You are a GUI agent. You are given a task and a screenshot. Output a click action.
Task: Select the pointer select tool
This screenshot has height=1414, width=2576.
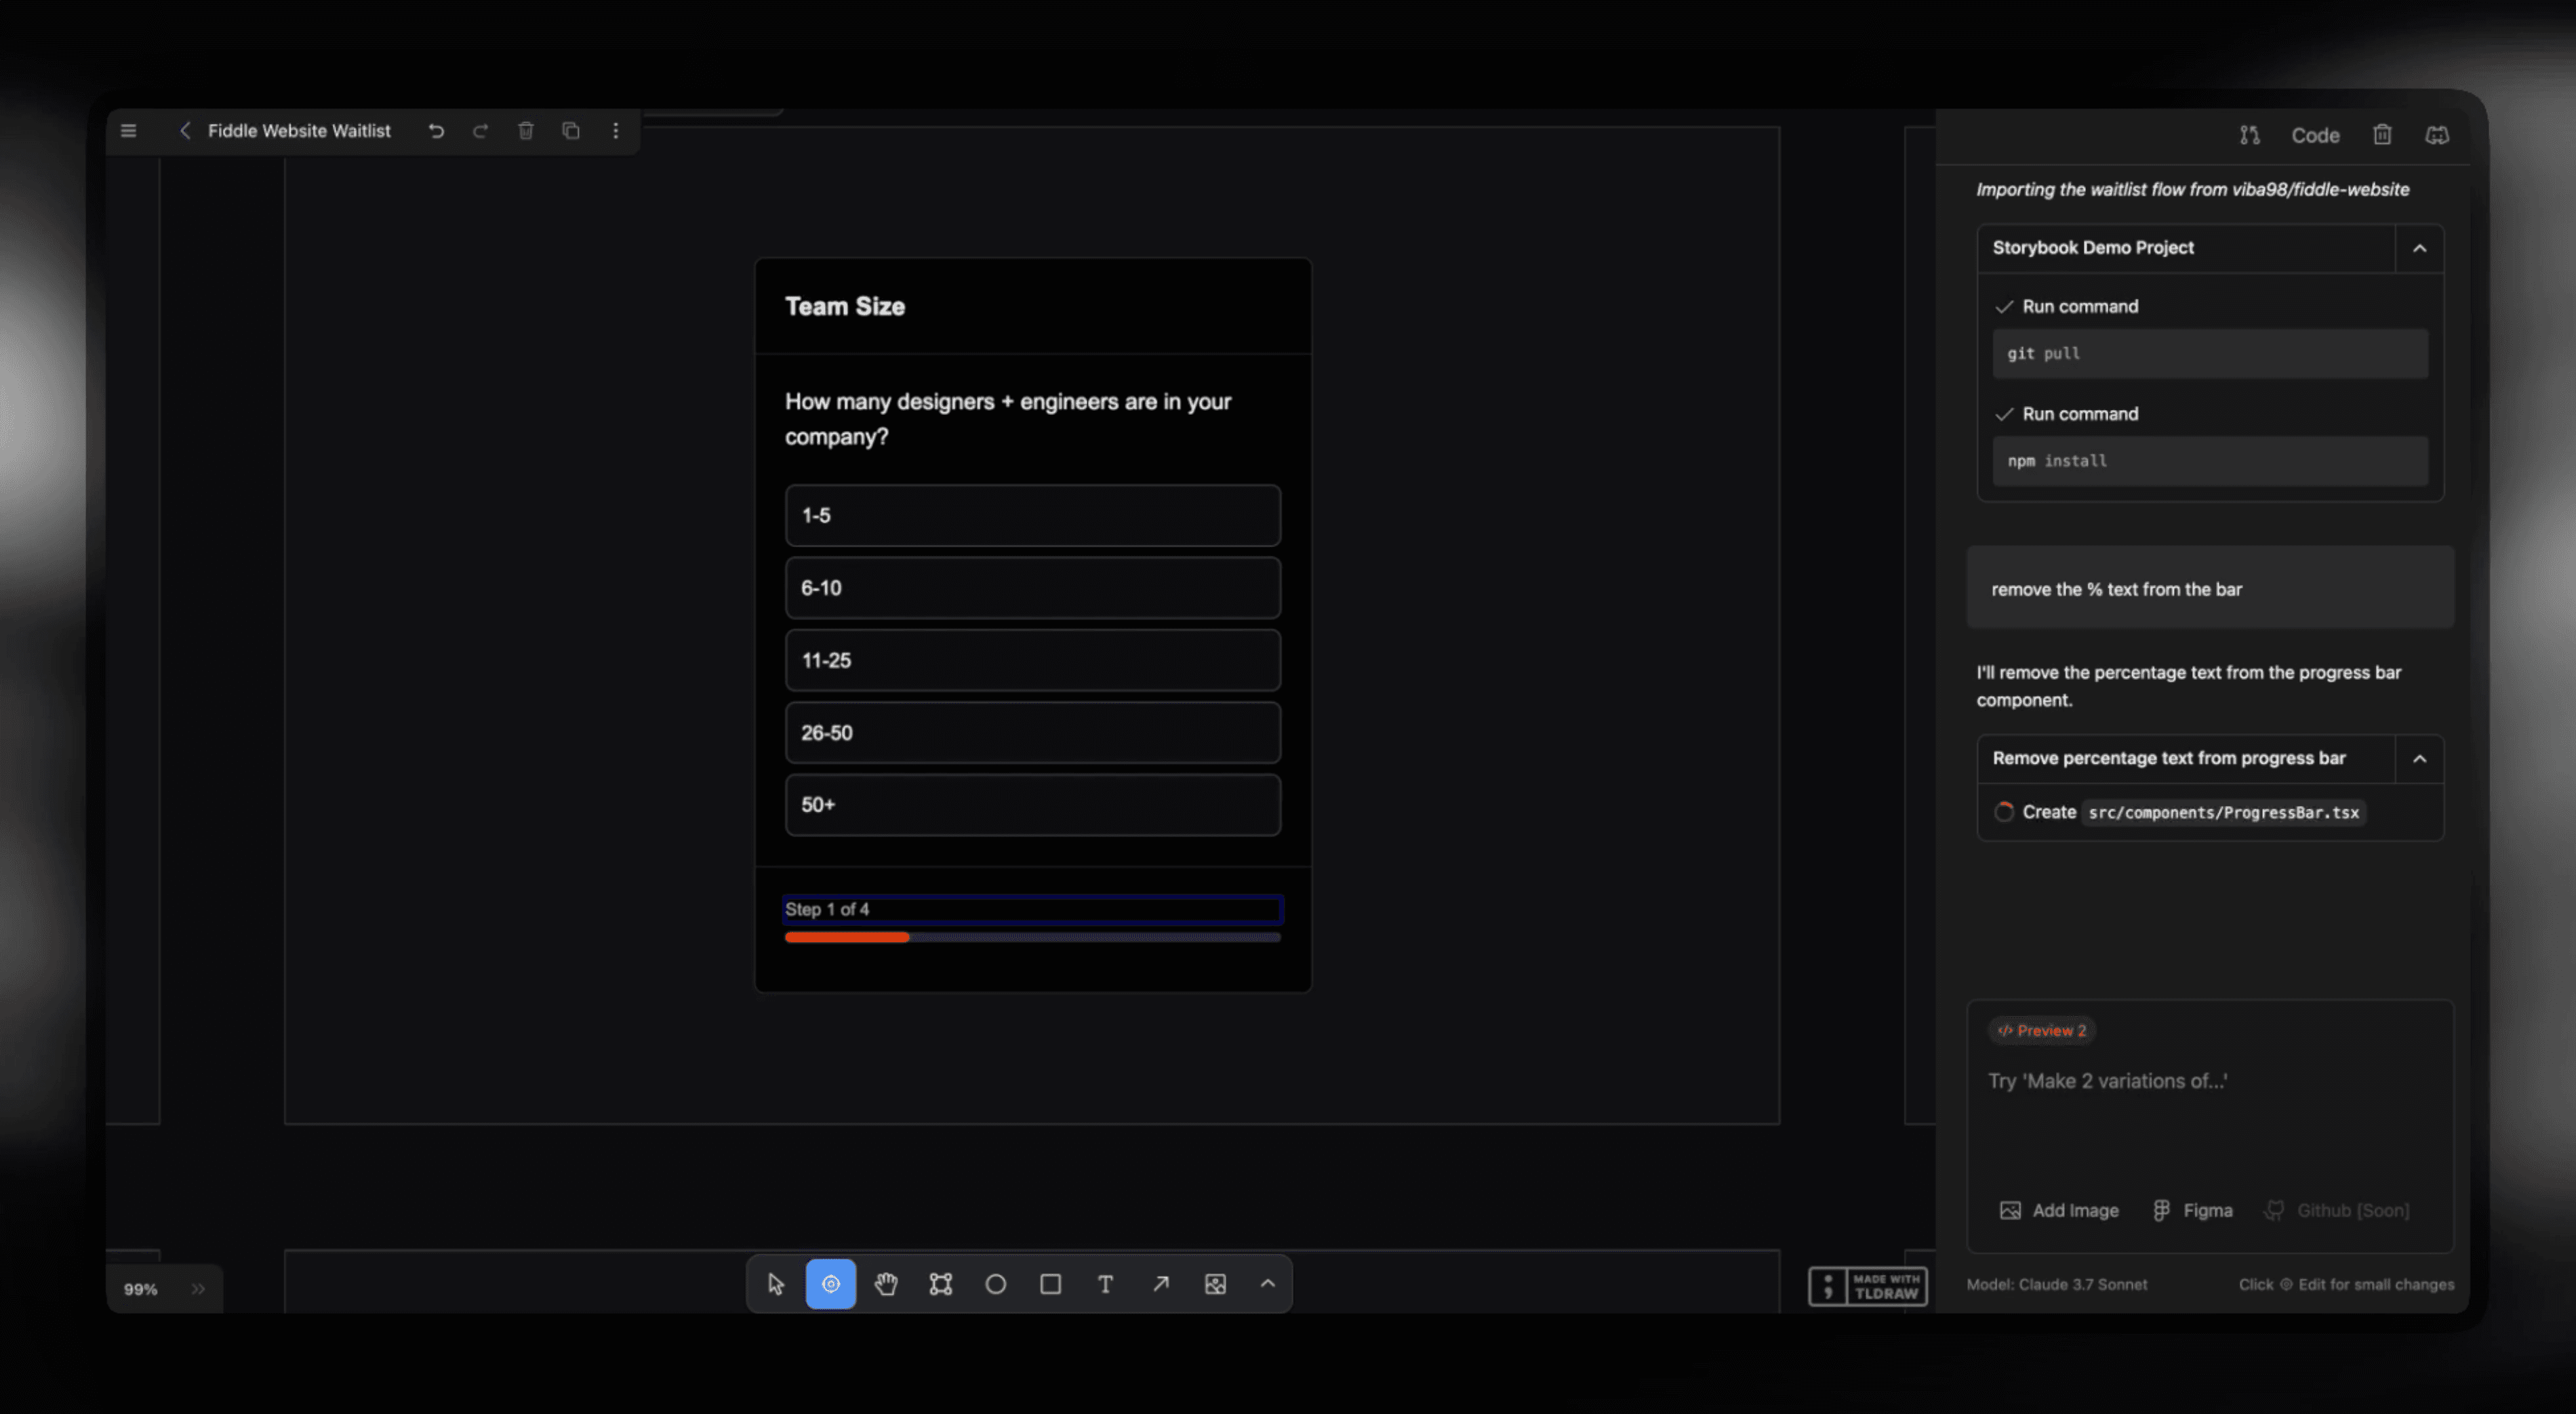(776, 1284)
